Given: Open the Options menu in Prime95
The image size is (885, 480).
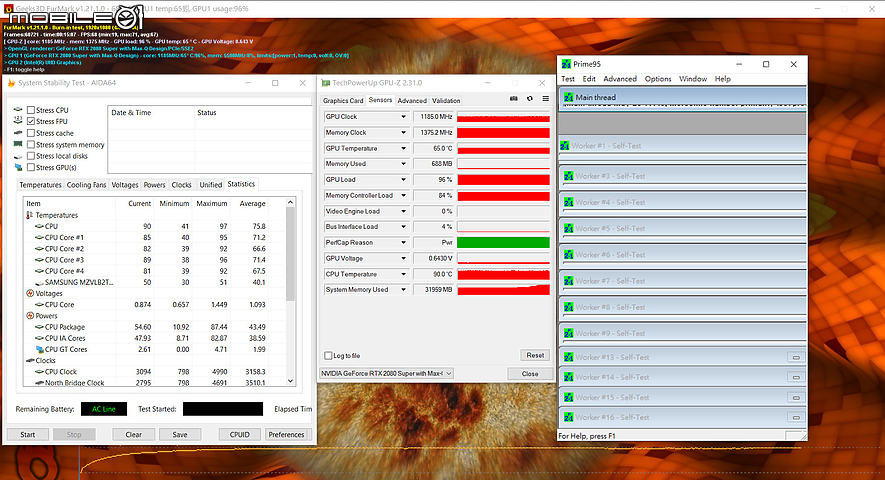Looking at the screenshot, I should pyautogui.click(x=658, y=79).
